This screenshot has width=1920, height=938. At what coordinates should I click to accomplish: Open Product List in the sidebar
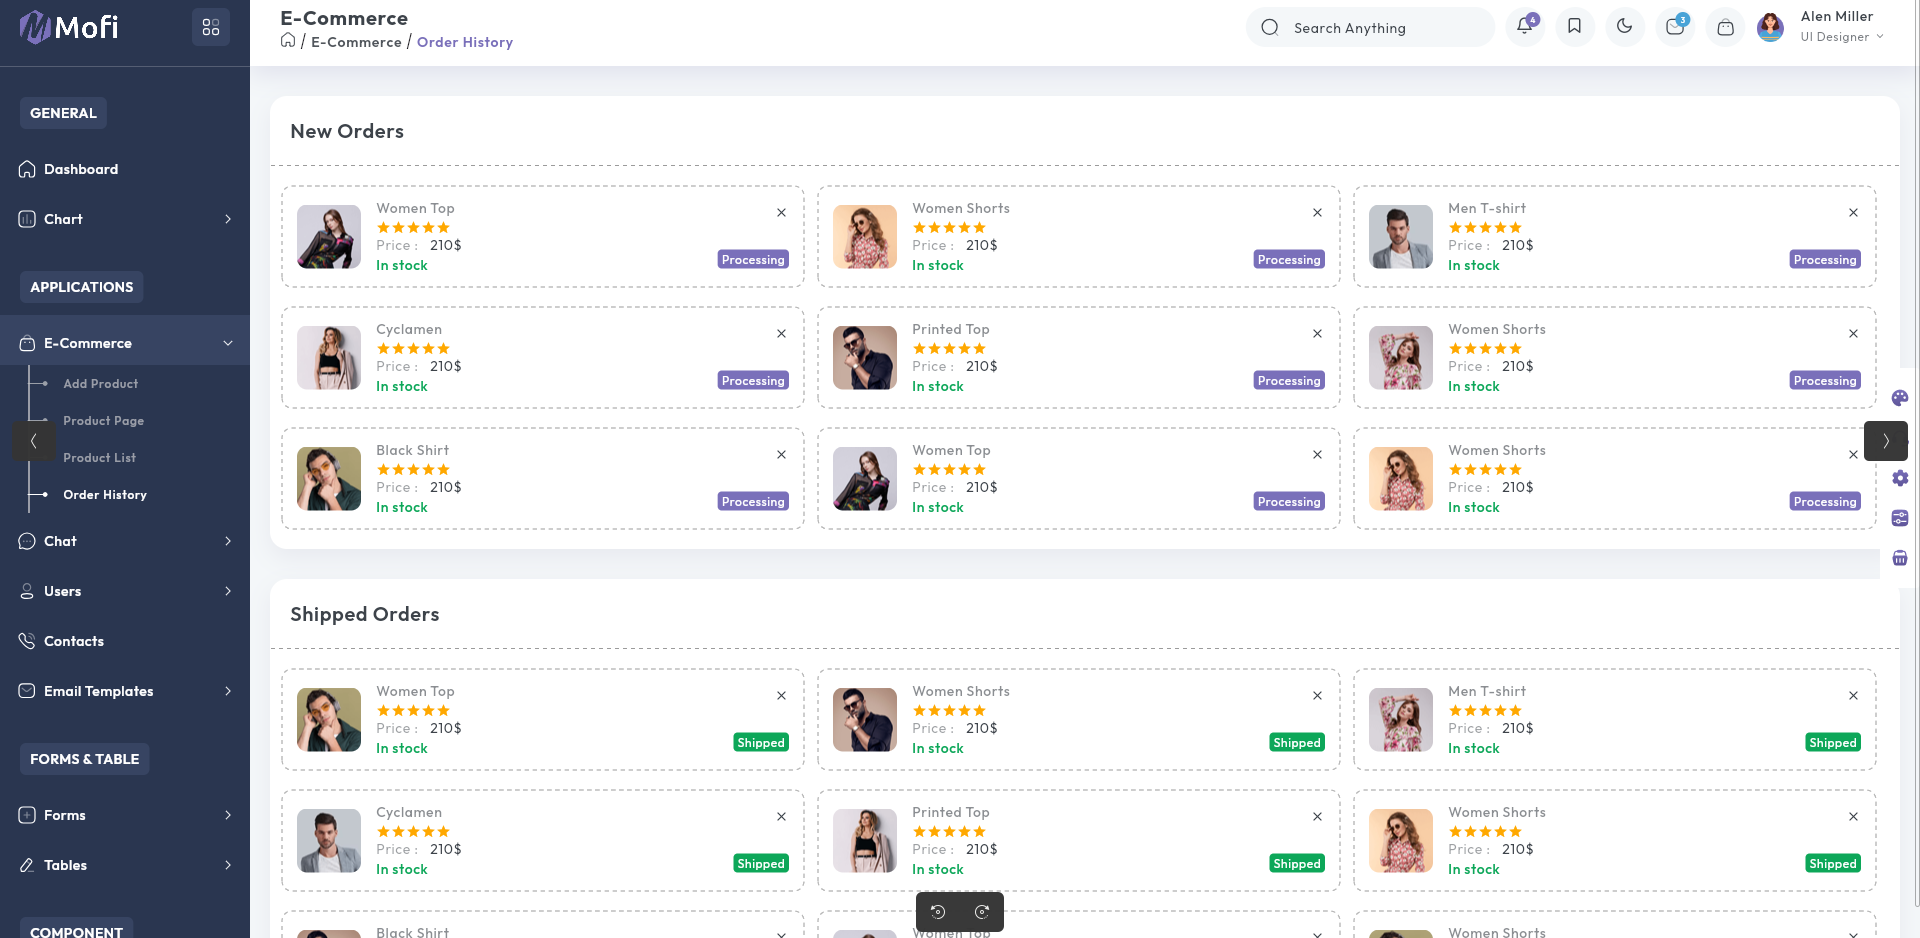99,458
